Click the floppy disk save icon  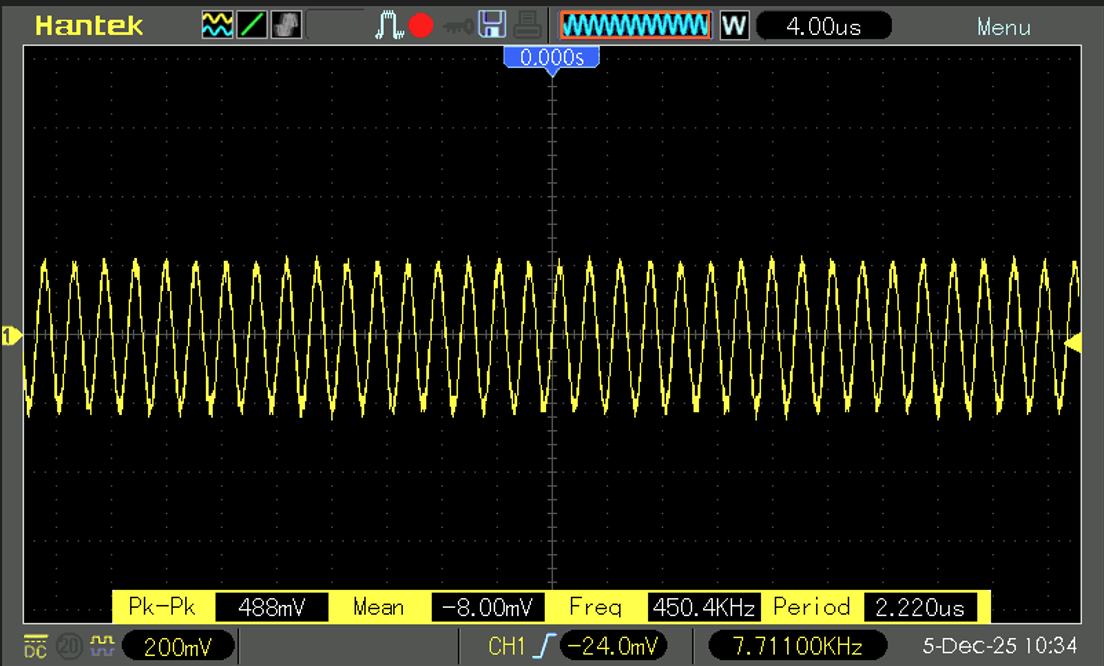click(491, 26)
